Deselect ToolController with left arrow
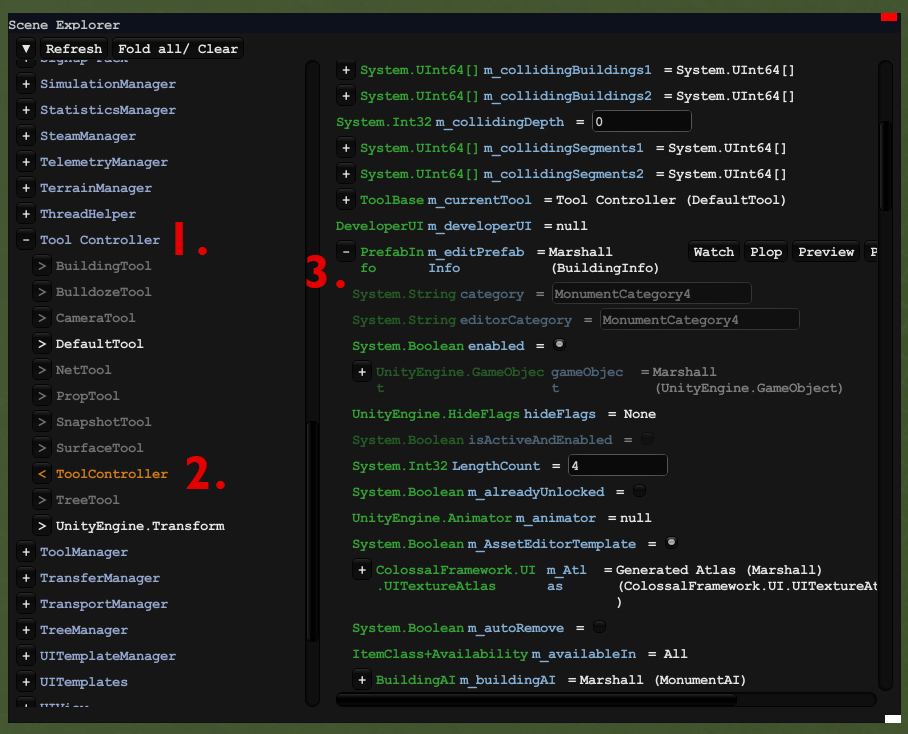Screen dimensions: 908x734 coord(42,474)
